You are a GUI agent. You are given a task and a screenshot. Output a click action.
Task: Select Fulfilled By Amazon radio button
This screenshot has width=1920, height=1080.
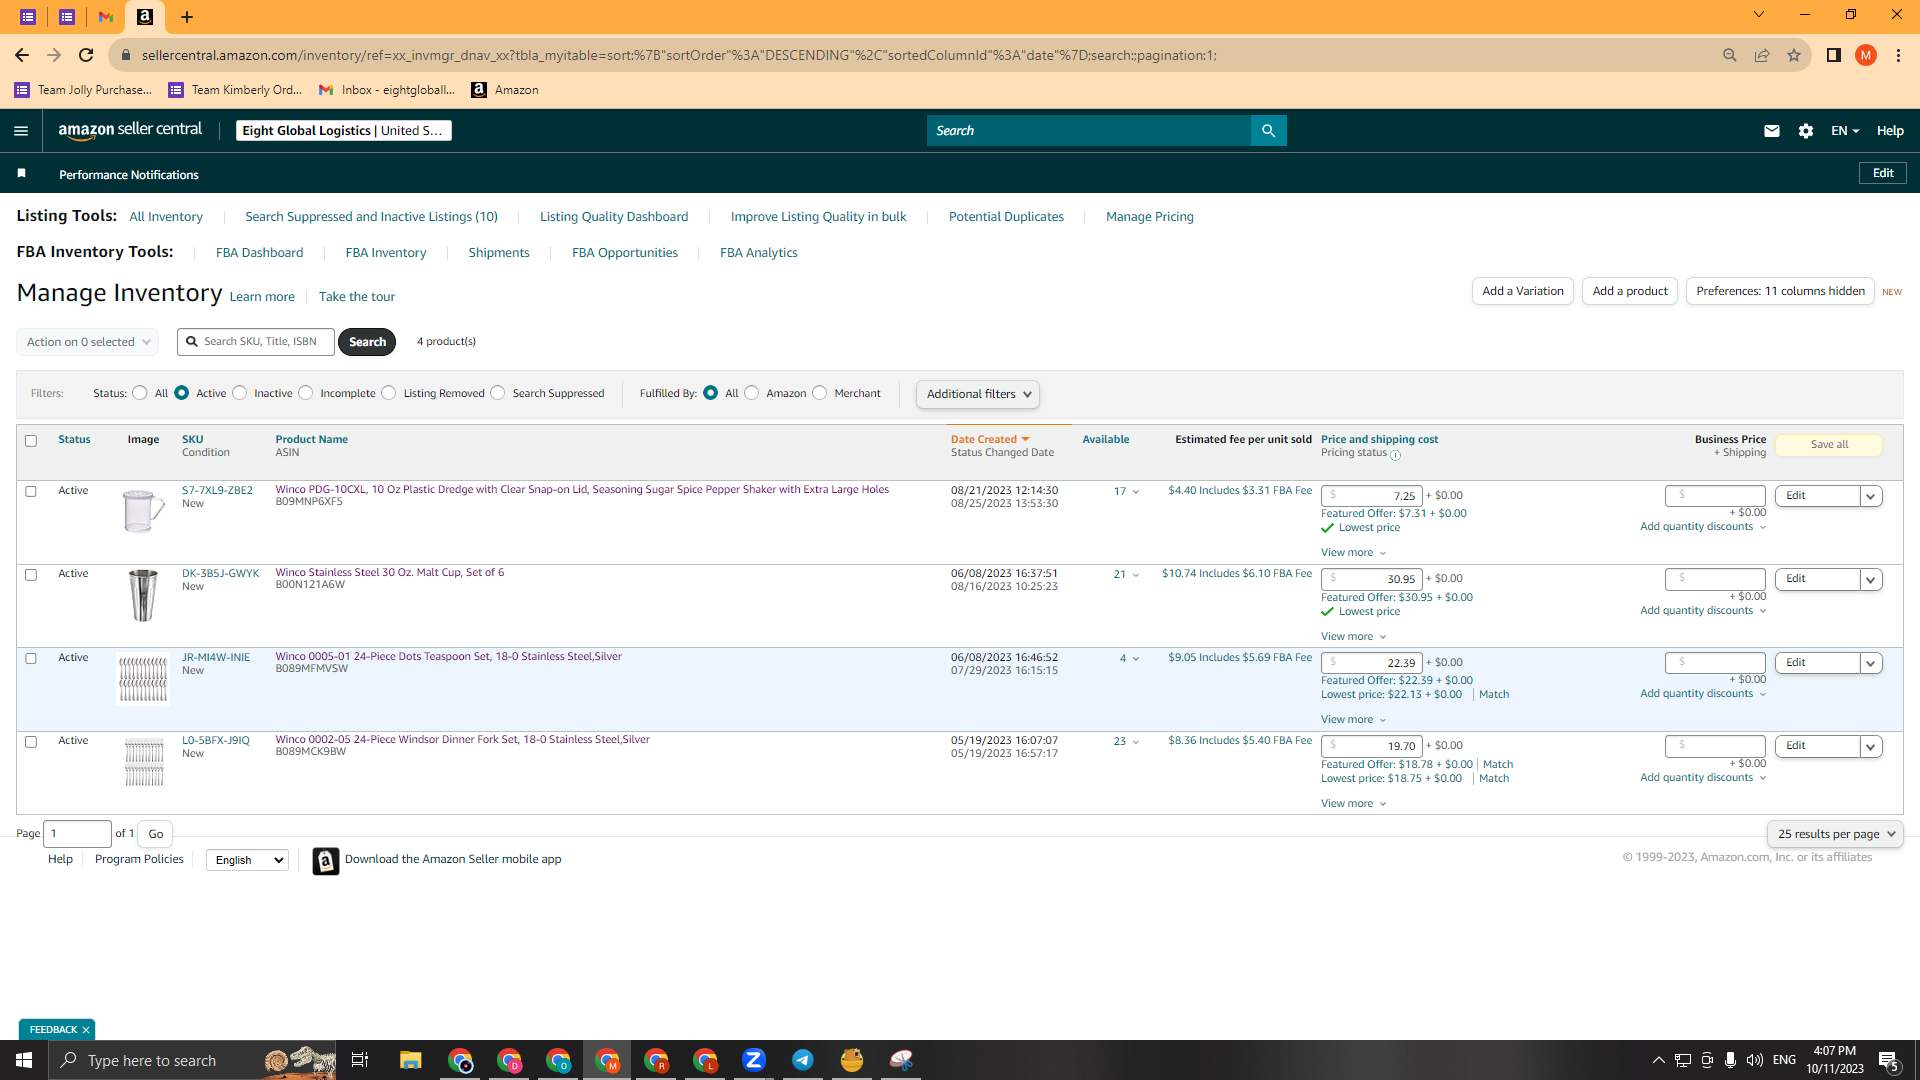click(752, 393)
